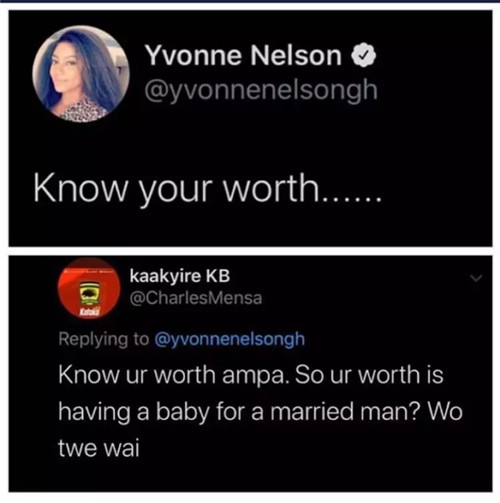The height and width of the screenshot is (503, 500).
Task: Click the crest emblem inside kaakyire's avatar
Action: [x=88, y=293]
